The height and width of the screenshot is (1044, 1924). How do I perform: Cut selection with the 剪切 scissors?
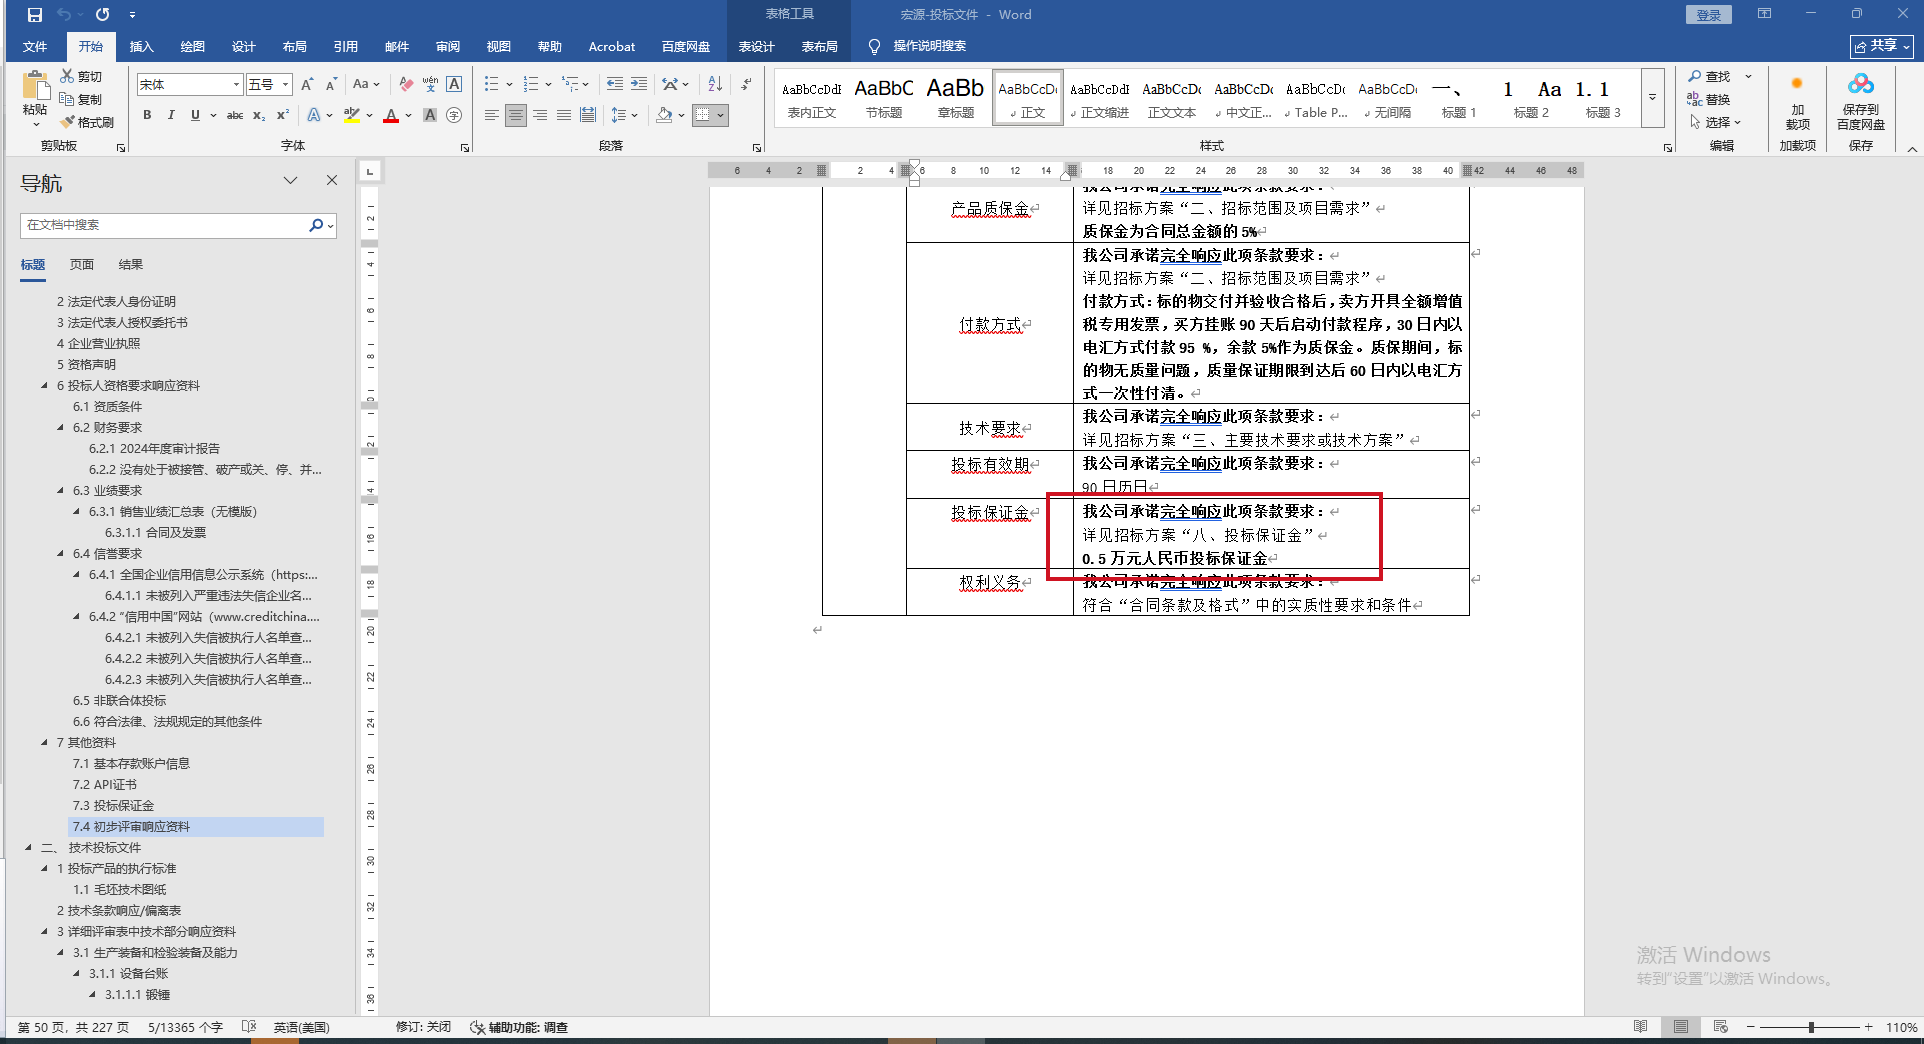tap(81, 76)
